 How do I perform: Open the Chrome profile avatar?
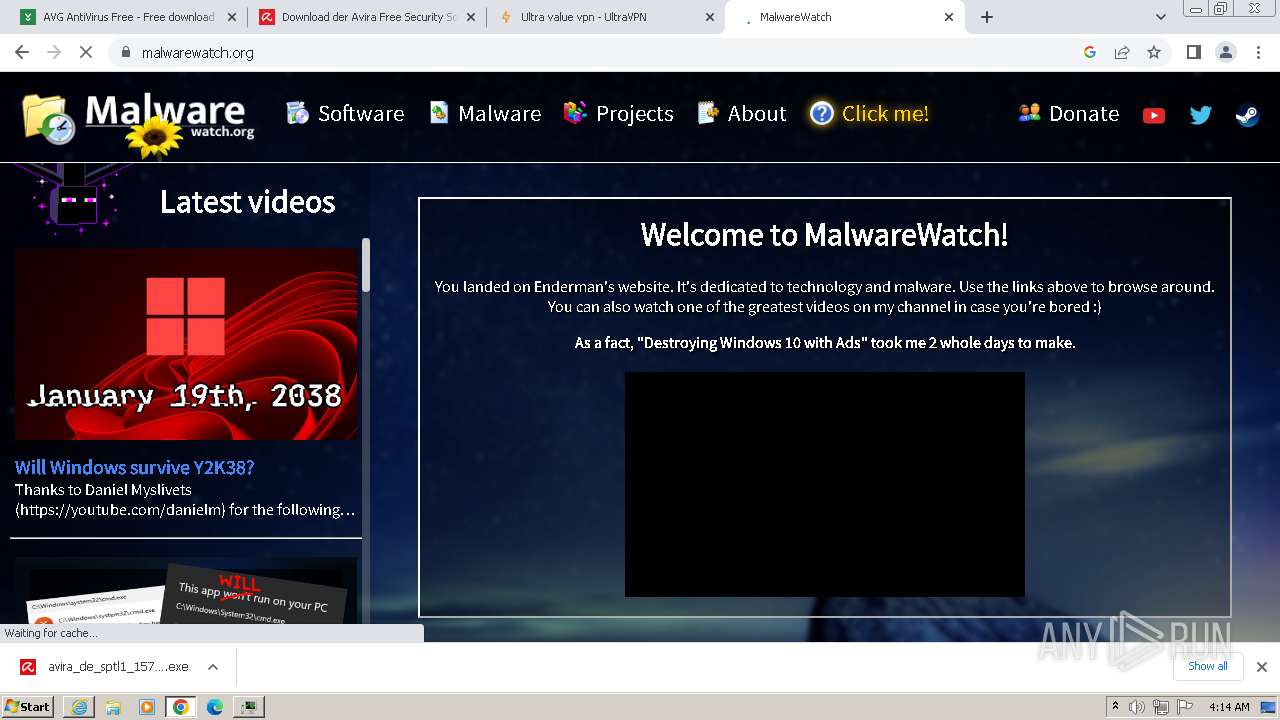(x=1226, y=52)
